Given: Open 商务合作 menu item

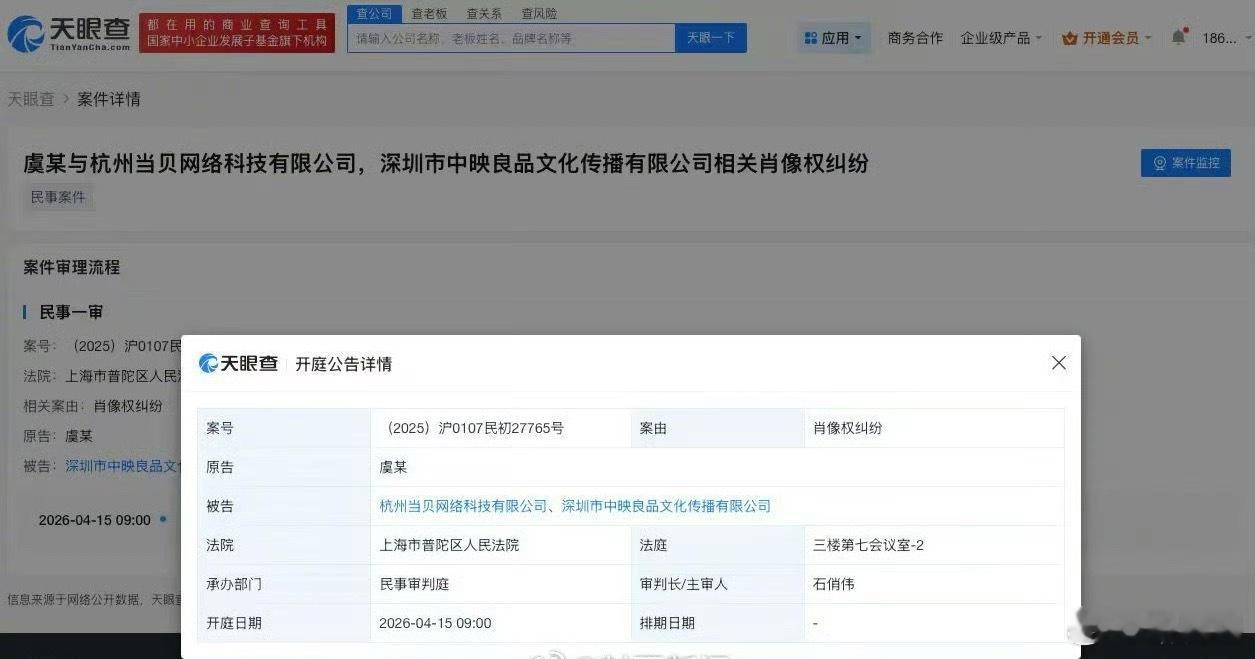Looking at the screenshot, I should 915,38.
